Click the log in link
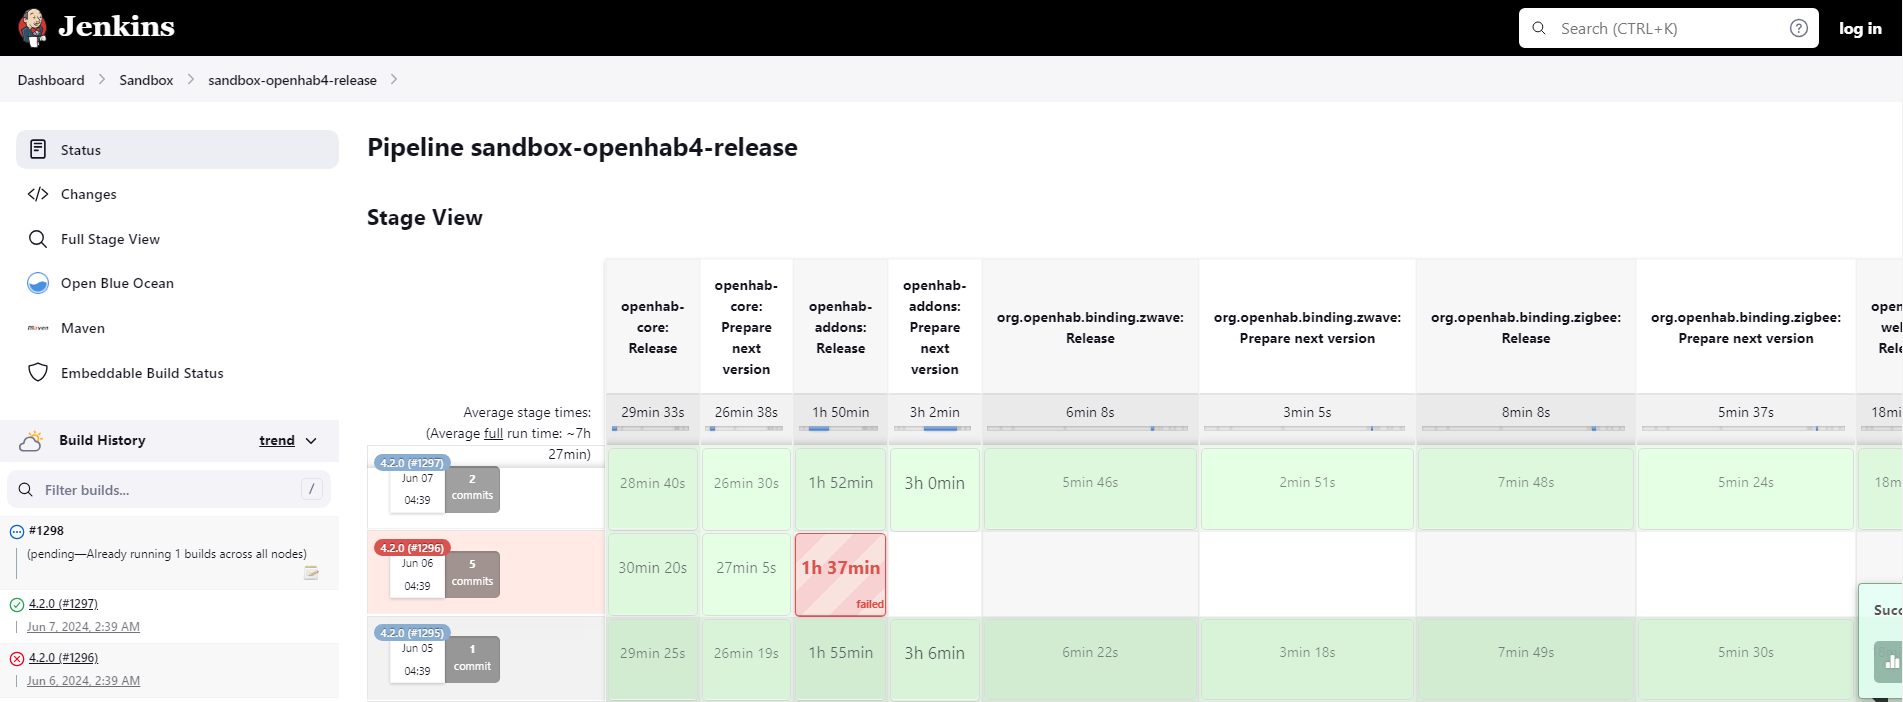The width and height of the screenshot is (1903, 702). click(x=1860, y=28)
